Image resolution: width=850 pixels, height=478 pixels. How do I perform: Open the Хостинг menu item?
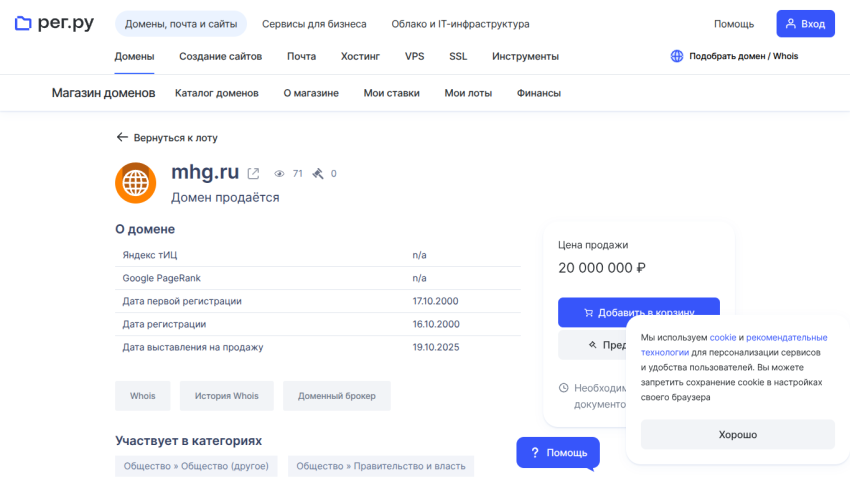[360, 56]
